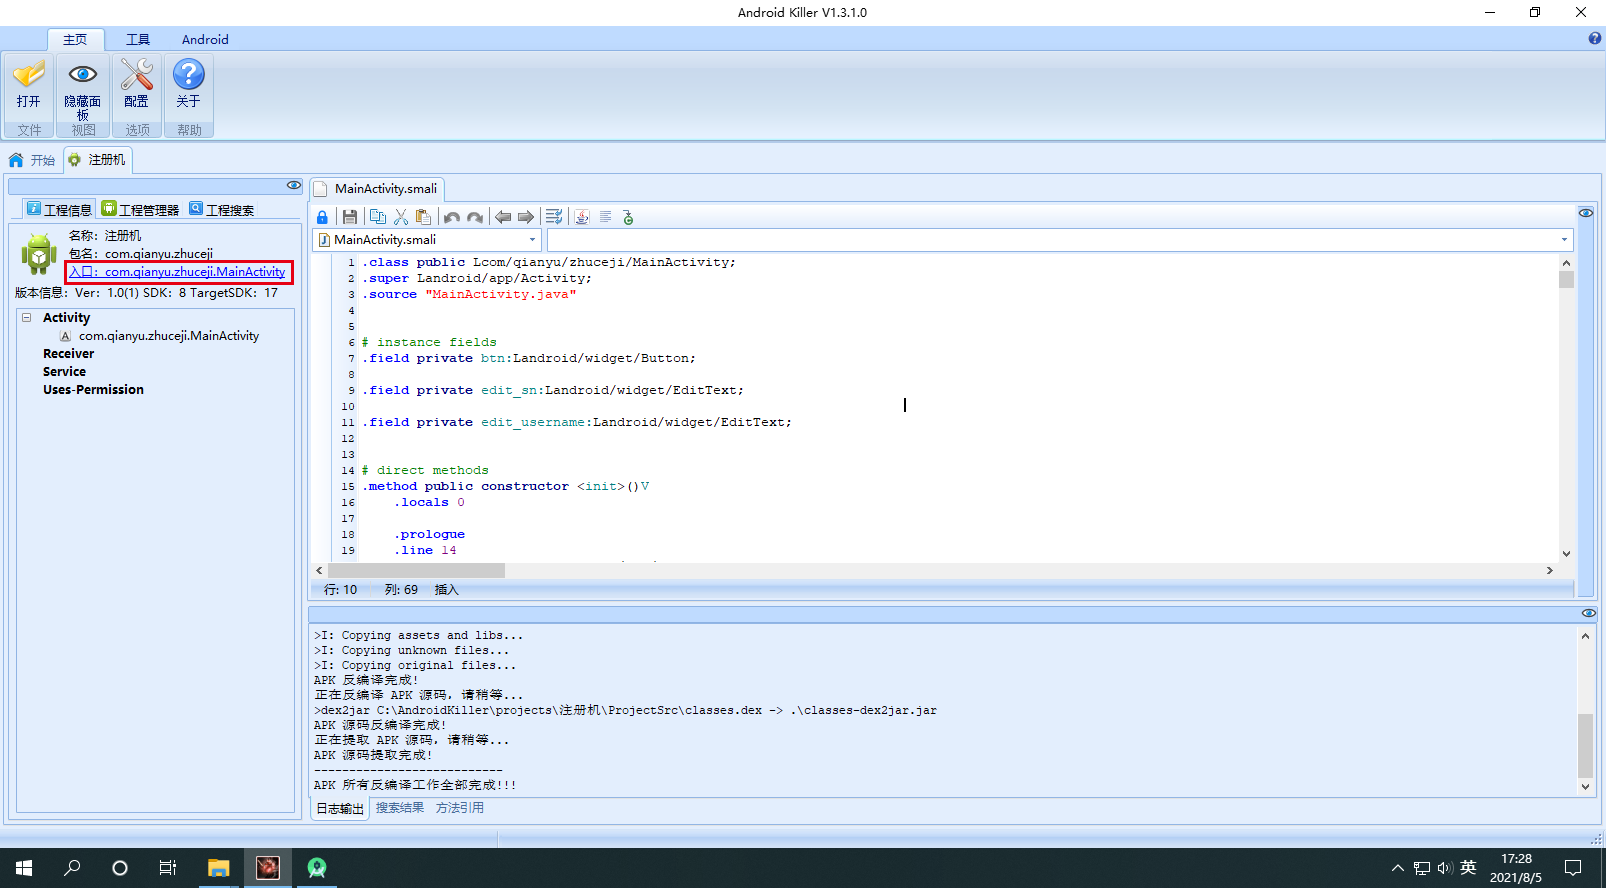Click the text lines format icon

[x=605, y=217]
